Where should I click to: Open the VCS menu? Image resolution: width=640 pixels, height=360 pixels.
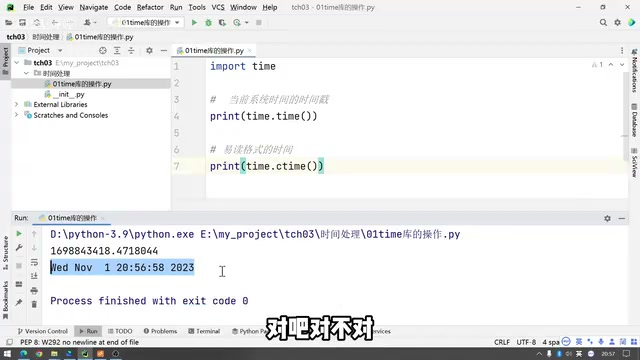[218, 7]
